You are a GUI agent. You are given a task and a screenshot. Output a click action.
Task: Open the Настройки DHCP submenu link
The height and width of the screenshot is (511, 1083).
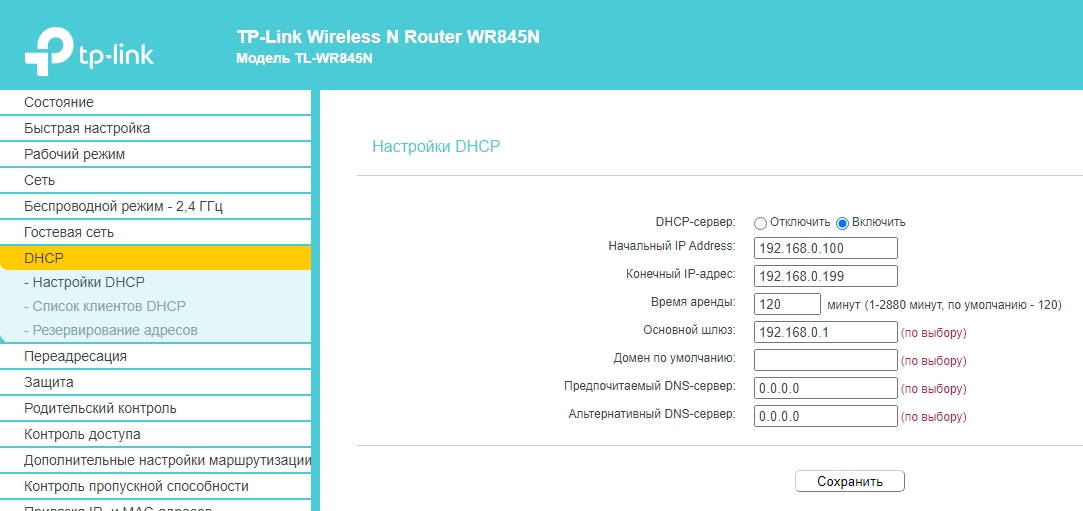(84, 282)
